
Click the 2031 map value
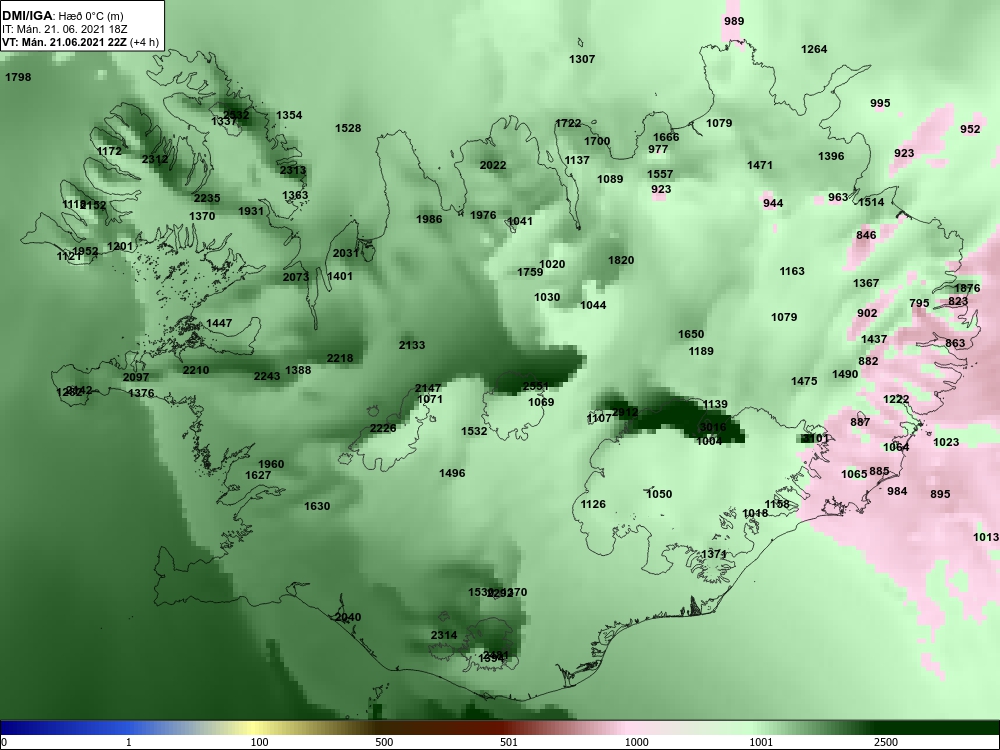point(346,253)
